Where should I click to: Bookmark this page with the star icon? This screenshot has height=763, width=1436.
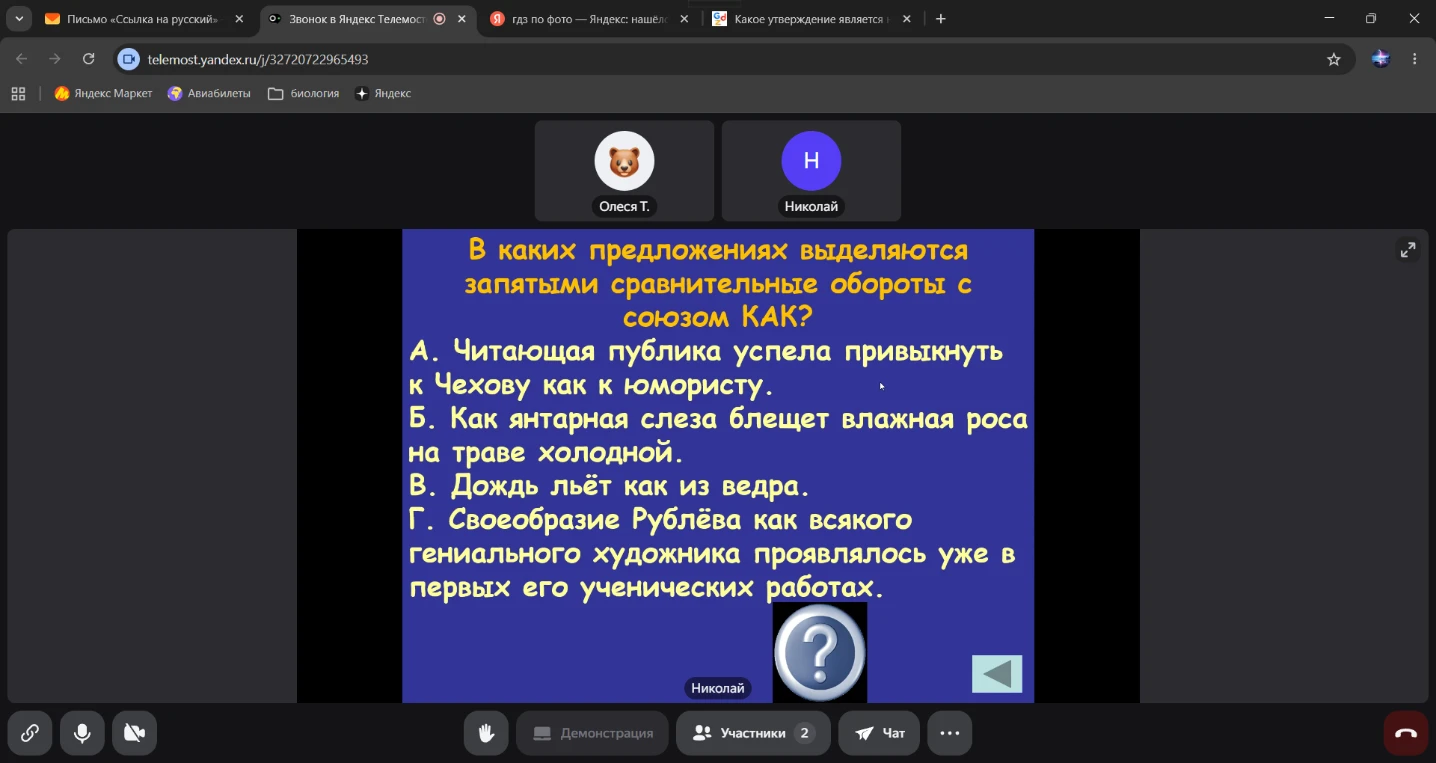1333,59
